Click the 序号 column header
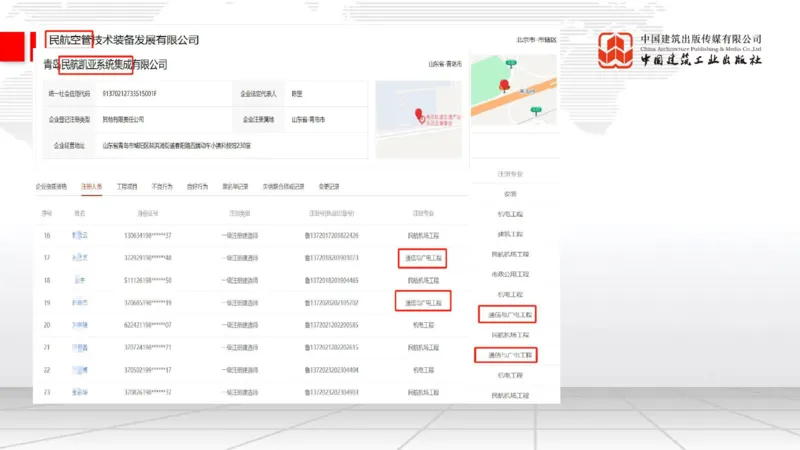Viewport: 800px width, 450px height. 47,213
